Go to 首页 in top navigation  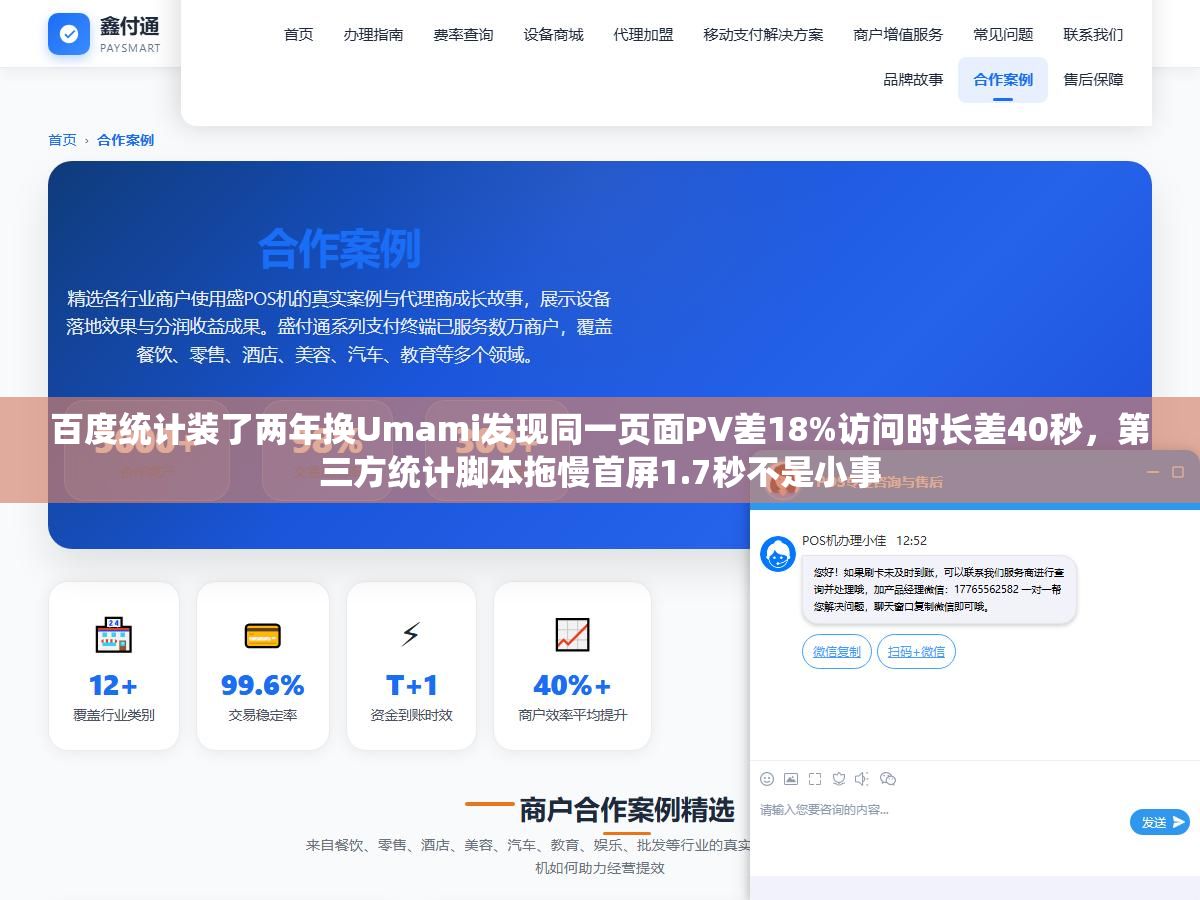pos(298,34)
